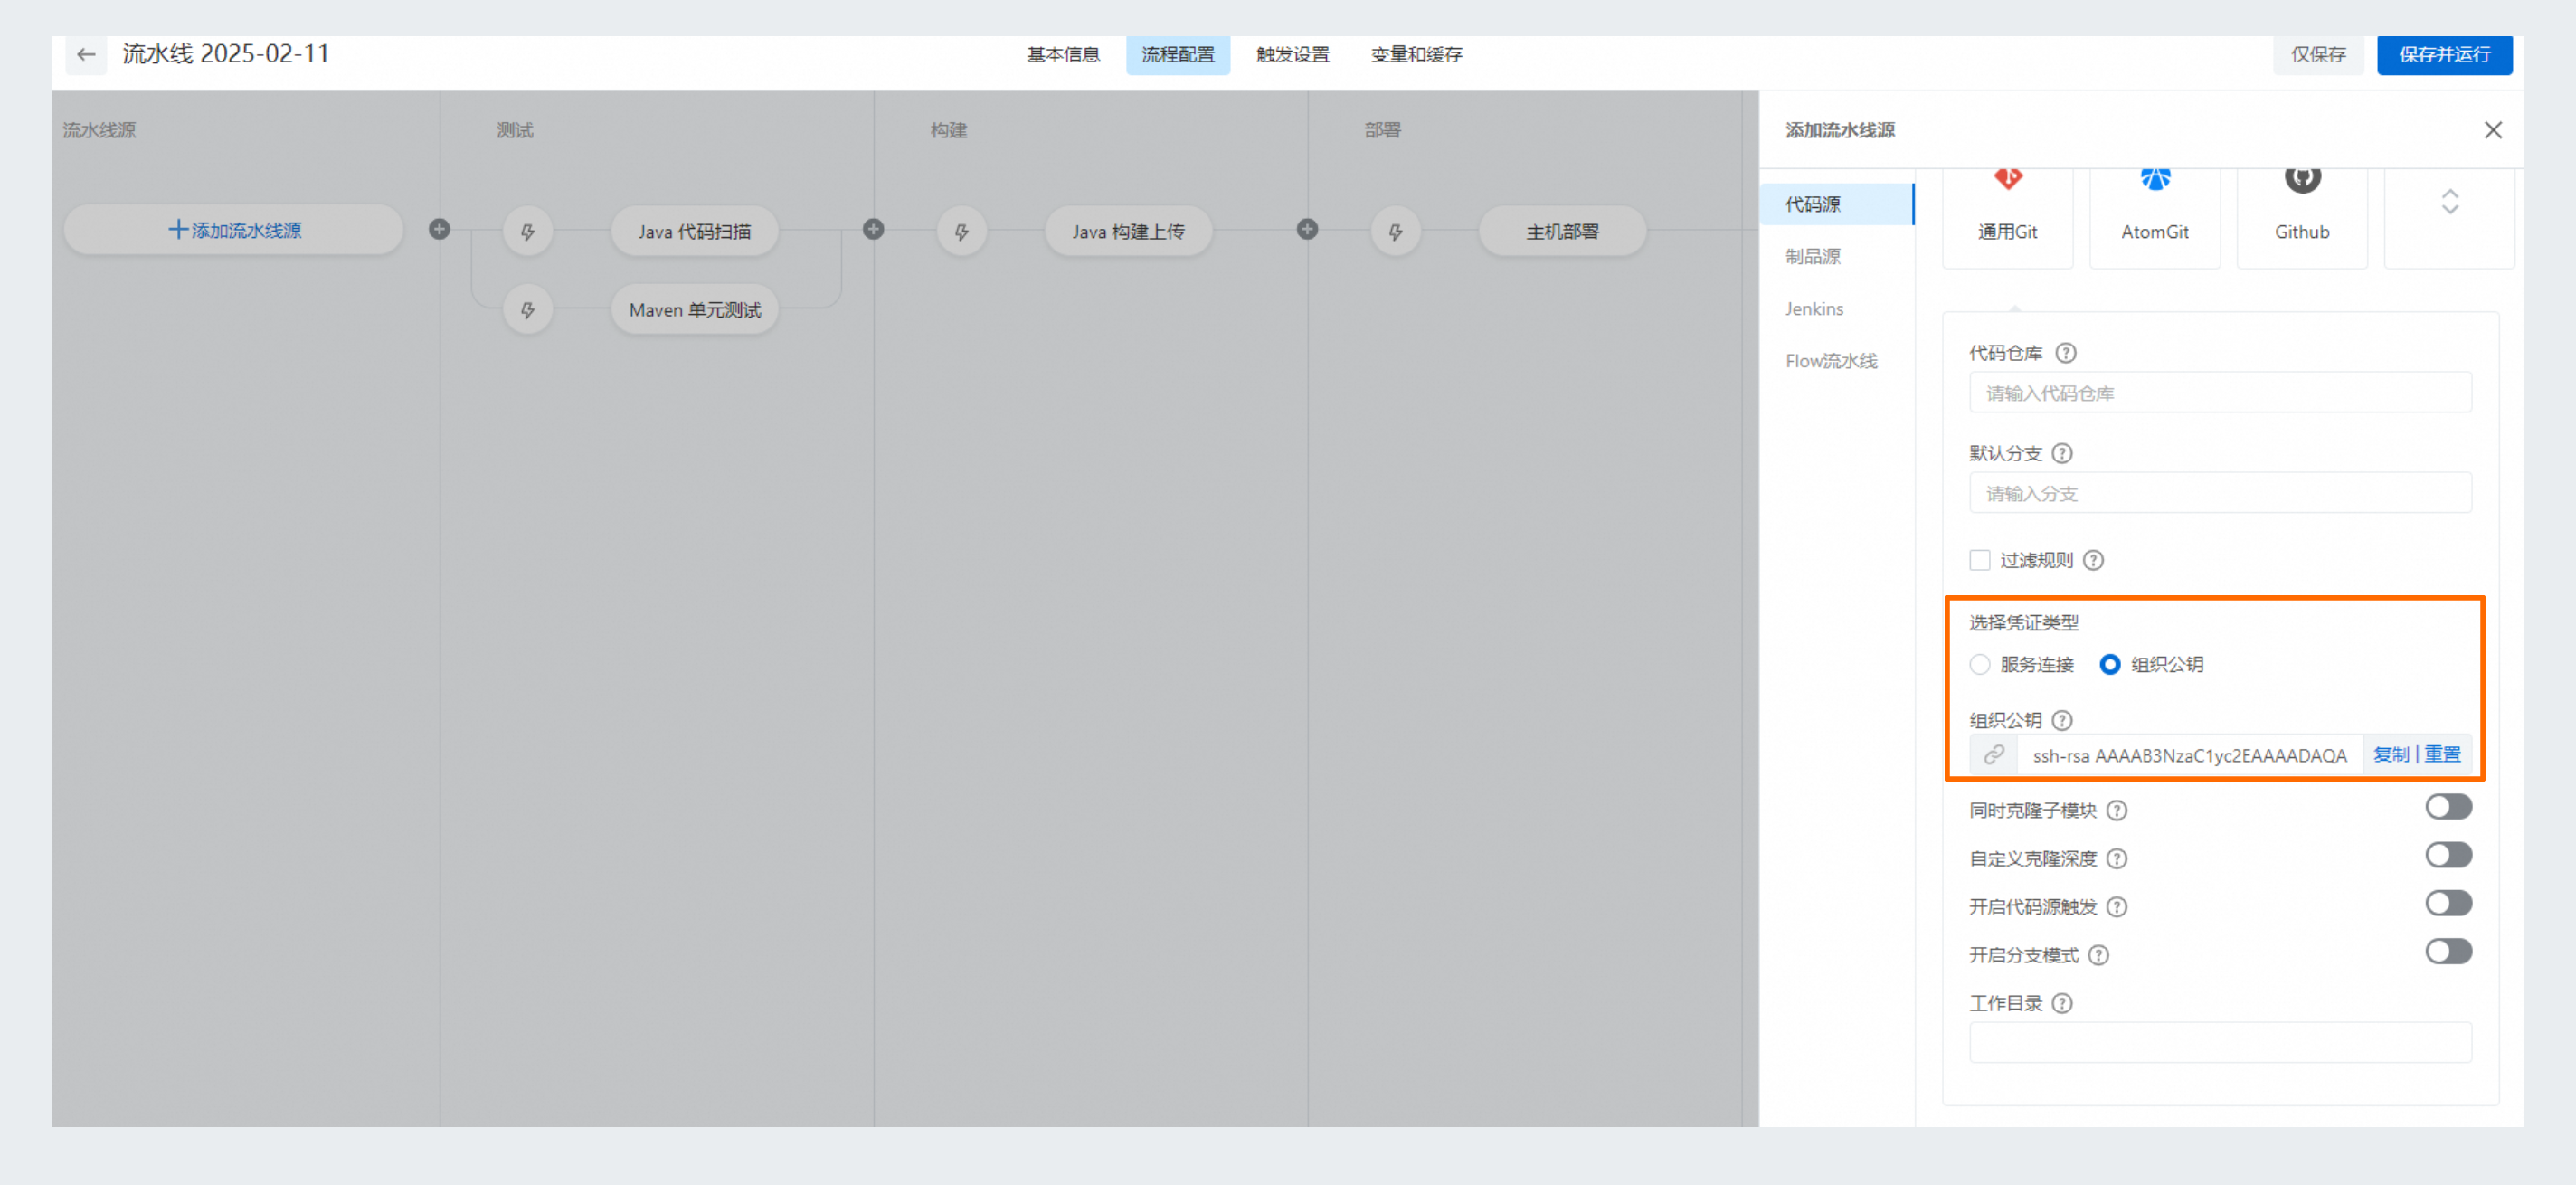This screenshot has width=2576, height=1185.
Task: Click the lightning trigger icon beside Java 代码扫描
Action: 528,232
